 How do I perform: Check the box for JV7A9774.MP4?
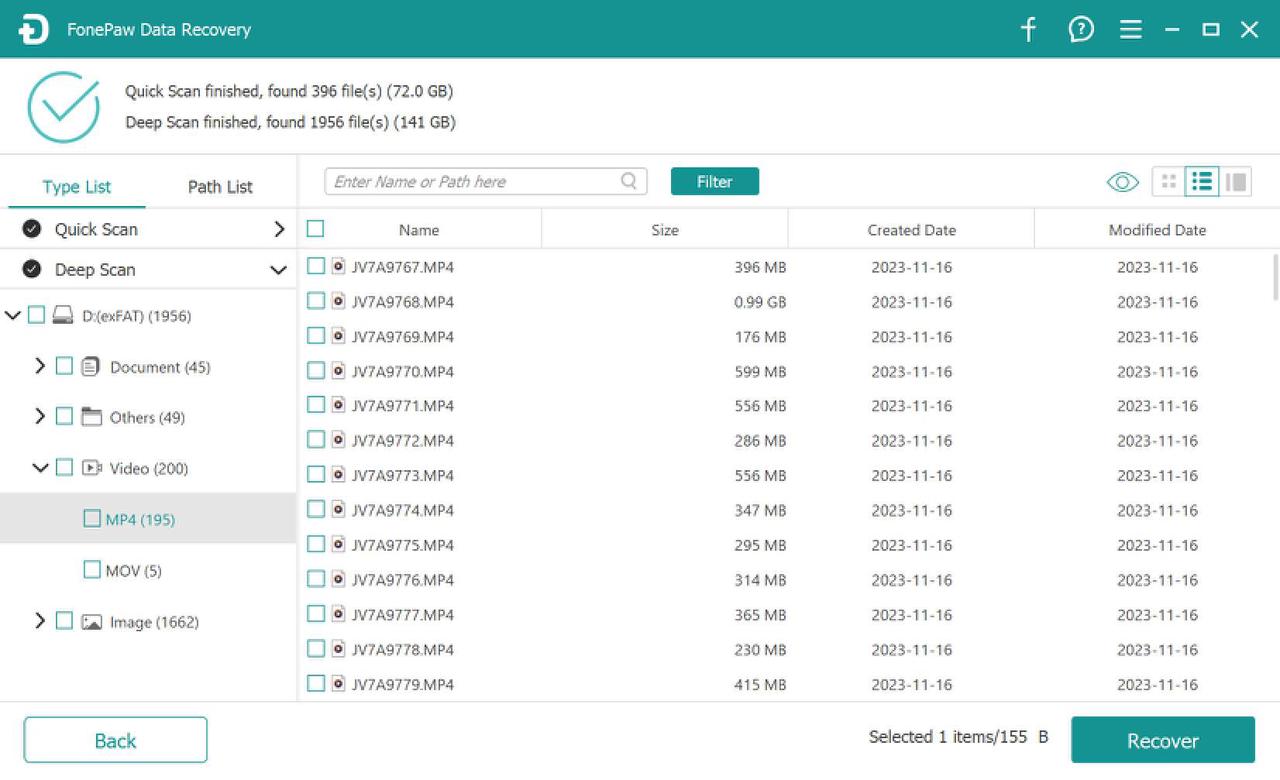pos(315,509)
